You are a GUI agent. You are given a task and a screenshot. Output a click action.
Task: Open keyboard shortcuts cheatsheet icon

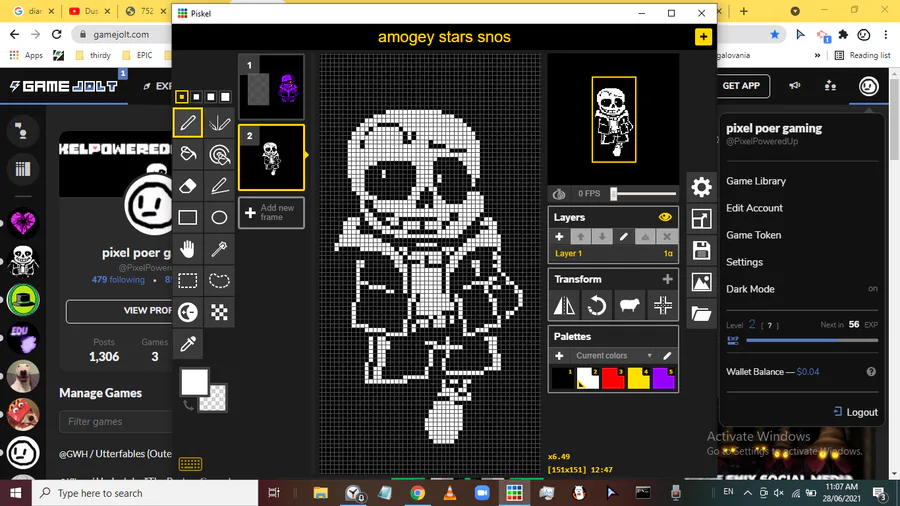pos(190,464)
